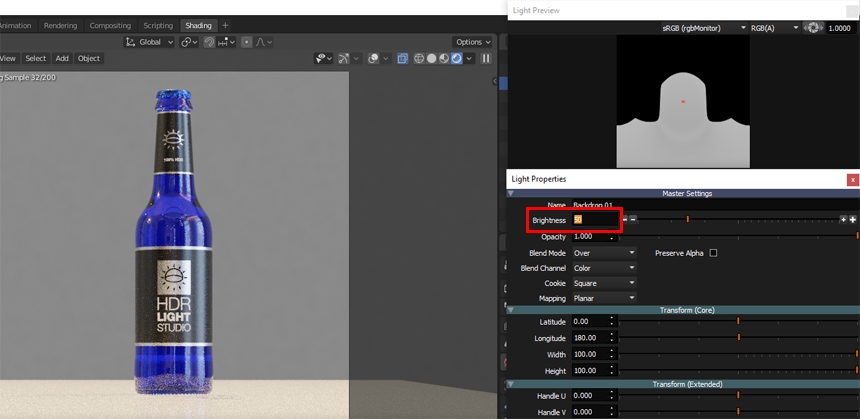Open the overlays options dropdown arrow
860x419 pixels.
coord(386,58)
